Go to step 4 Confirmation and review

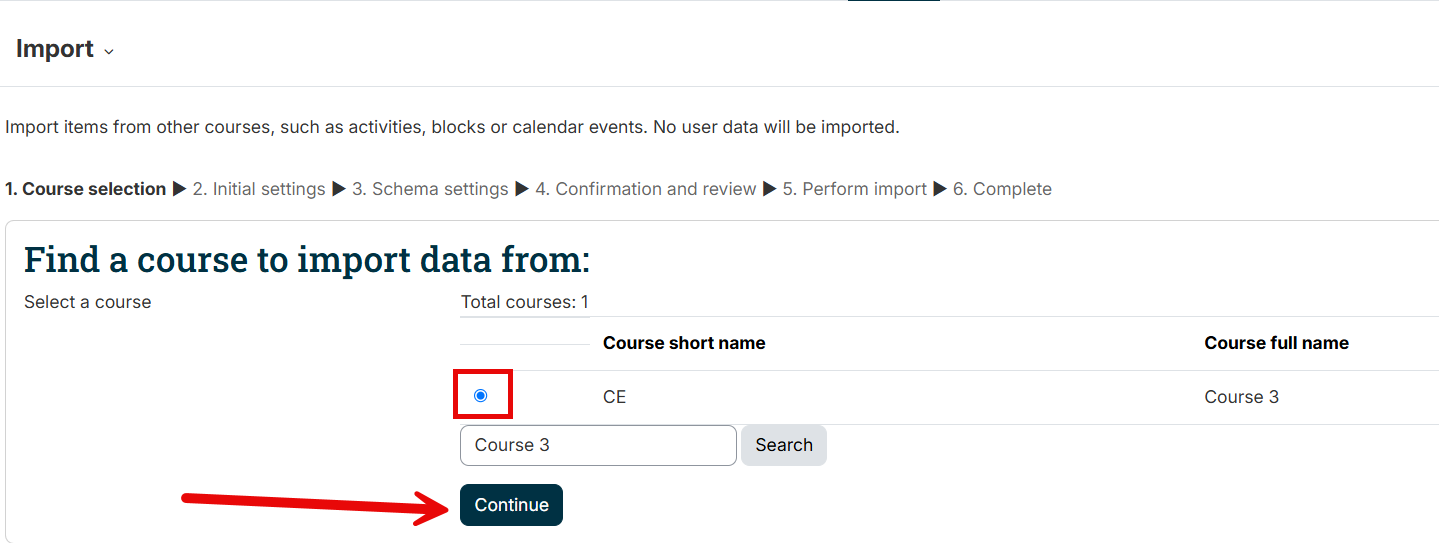click(x=645, y=189)
